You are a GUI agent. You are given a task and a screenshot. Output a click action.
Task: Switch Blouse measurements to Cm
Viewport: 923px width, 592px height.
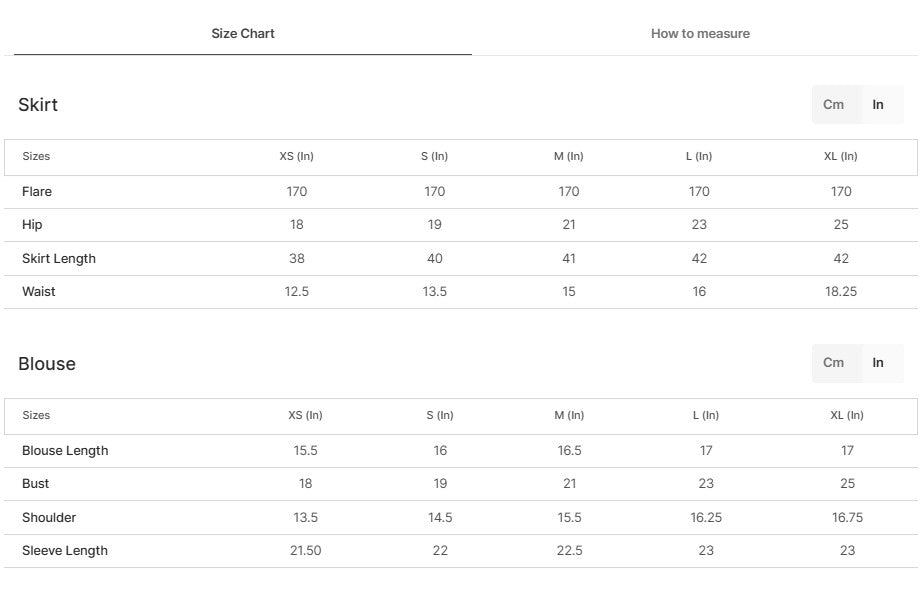tap(834, 363)
